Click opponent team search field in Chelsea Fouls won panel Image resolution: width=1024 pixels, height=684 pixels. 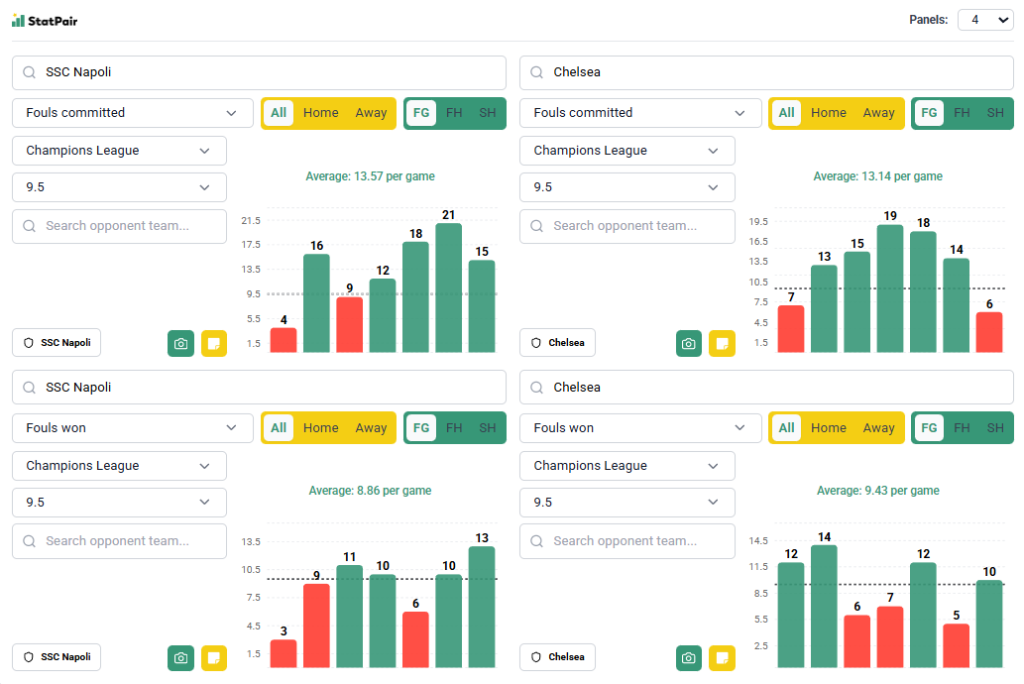coord(627,541)
